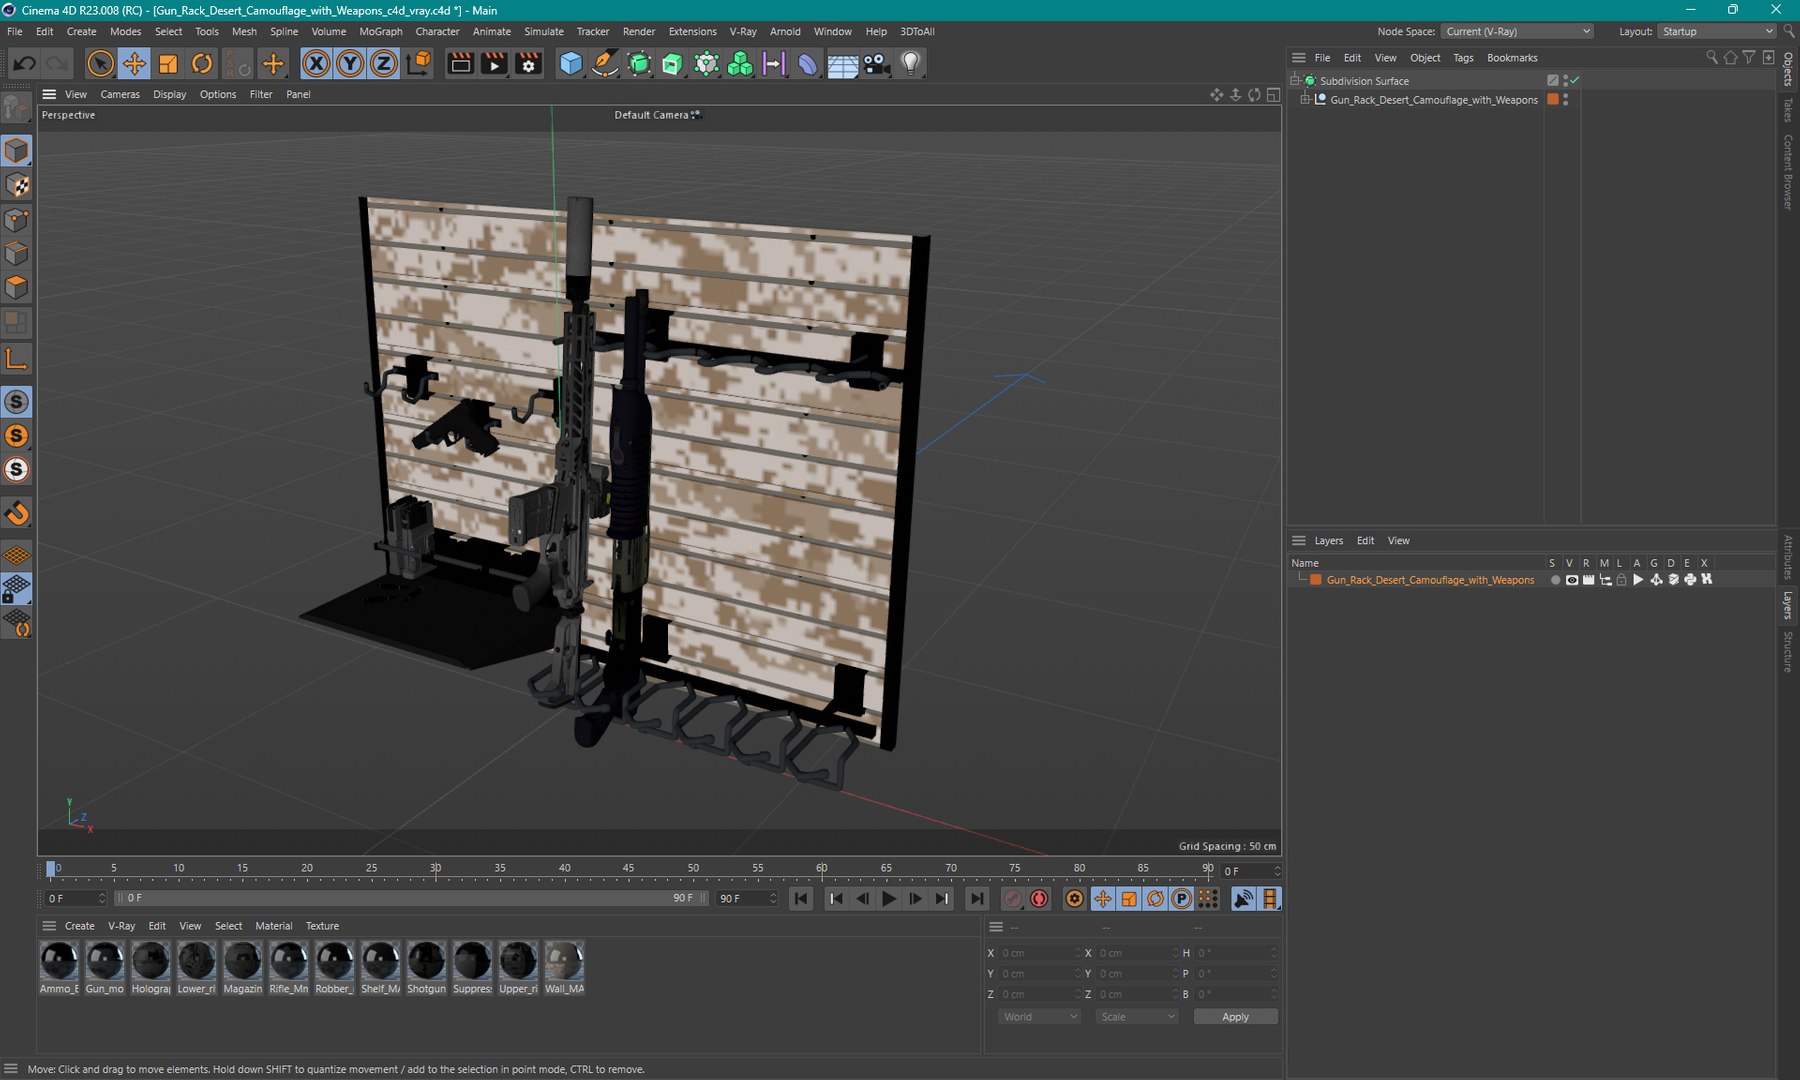The height and width of the screenshot is (1080, 1800).
Task: Click the Layers vertical tab
Action: [x=1788, y=606]
